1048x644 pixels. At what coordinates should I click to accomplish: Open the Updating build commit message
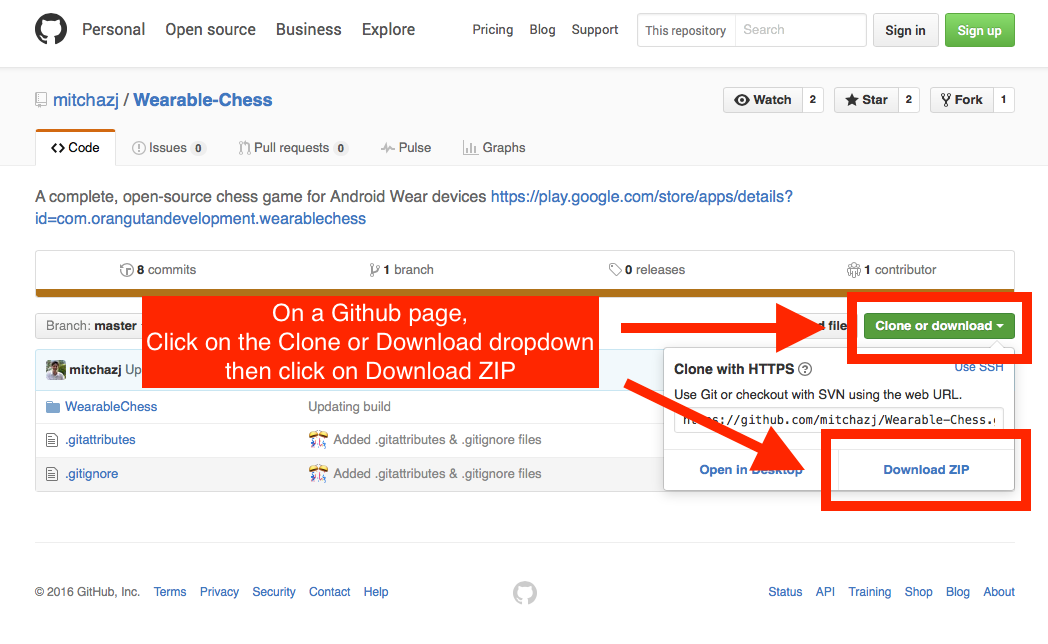point(349,407)
